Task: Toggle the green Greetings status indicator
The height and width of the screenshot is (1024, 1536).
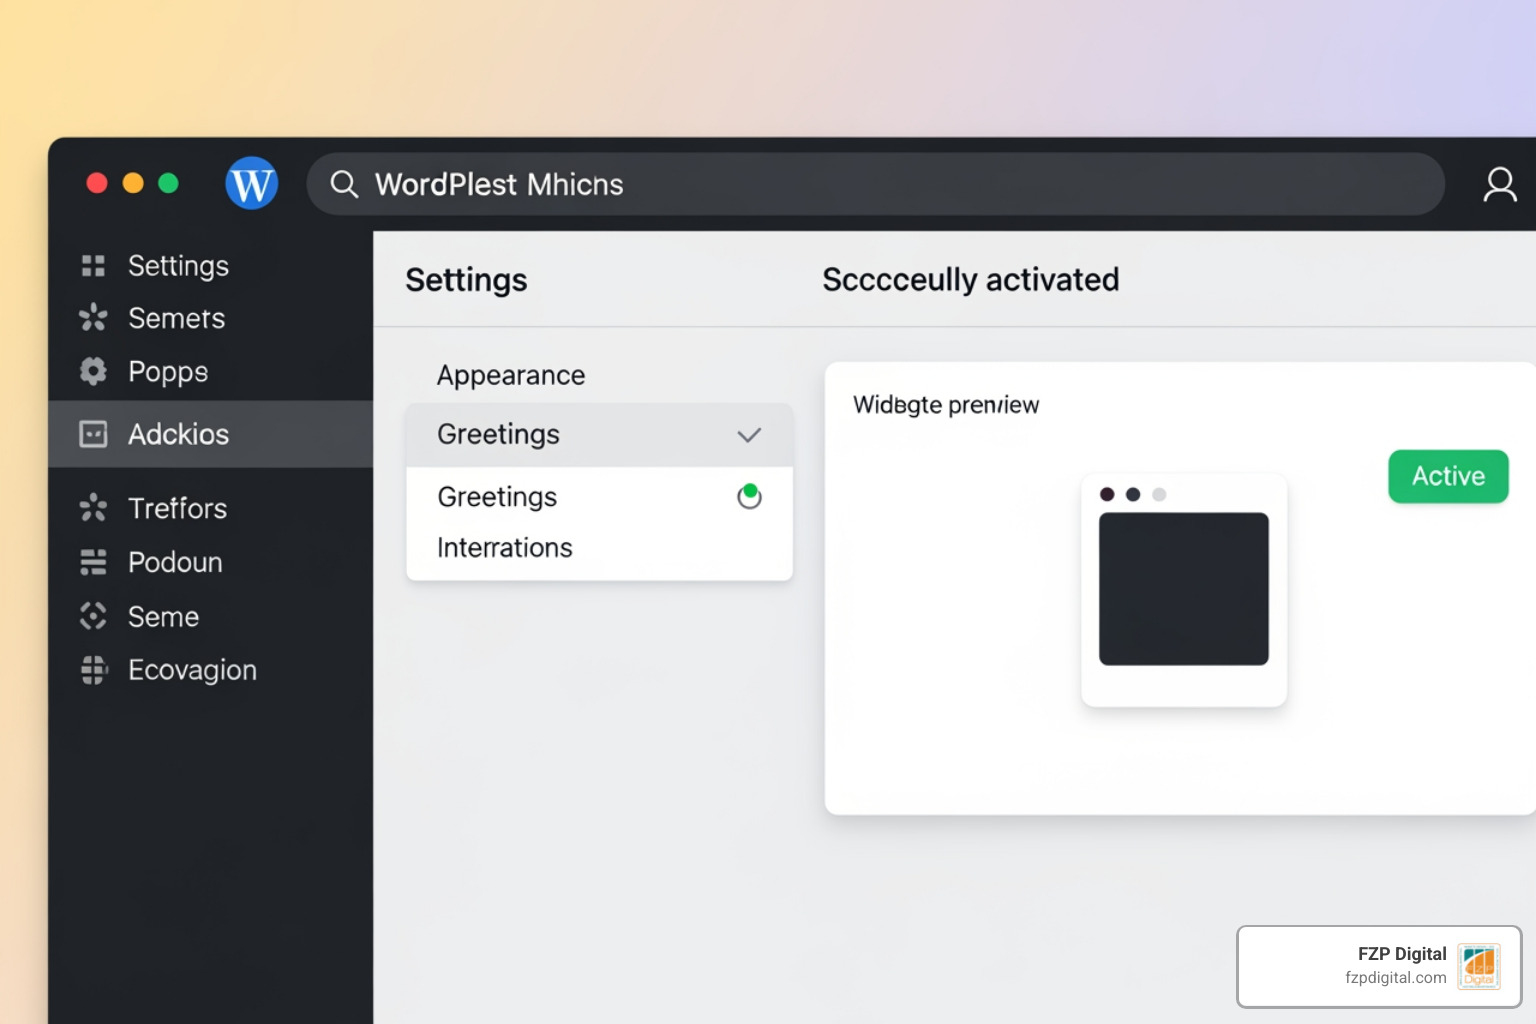Action: pos(749,496)
